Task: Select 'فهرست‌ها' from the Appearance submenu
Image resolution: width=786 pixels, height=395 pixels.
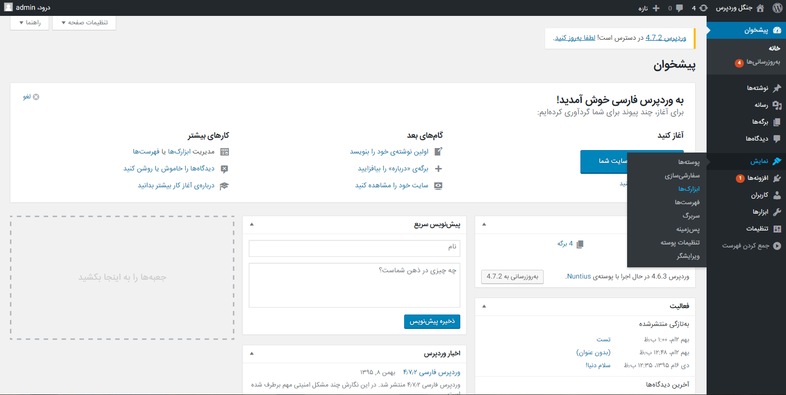Action: (687, 203)
